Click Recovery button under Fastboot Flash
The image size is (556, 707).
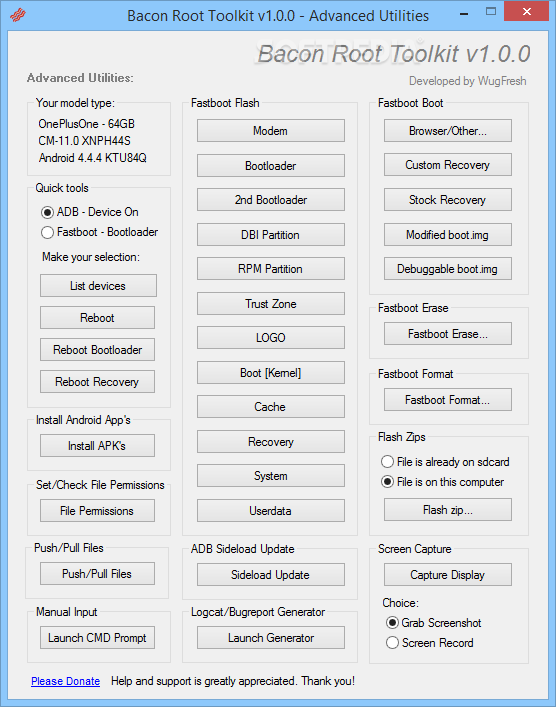coord(271,441)
